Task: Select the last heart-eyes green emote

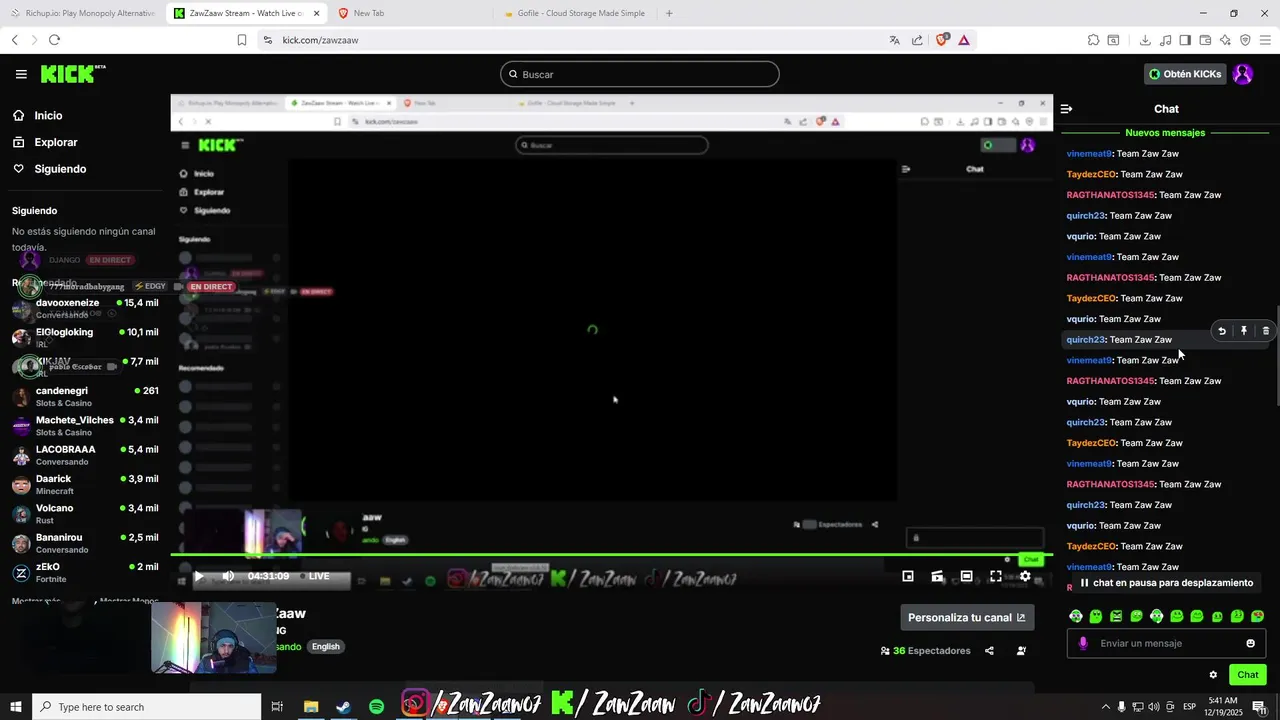Action: (1257, 616)
